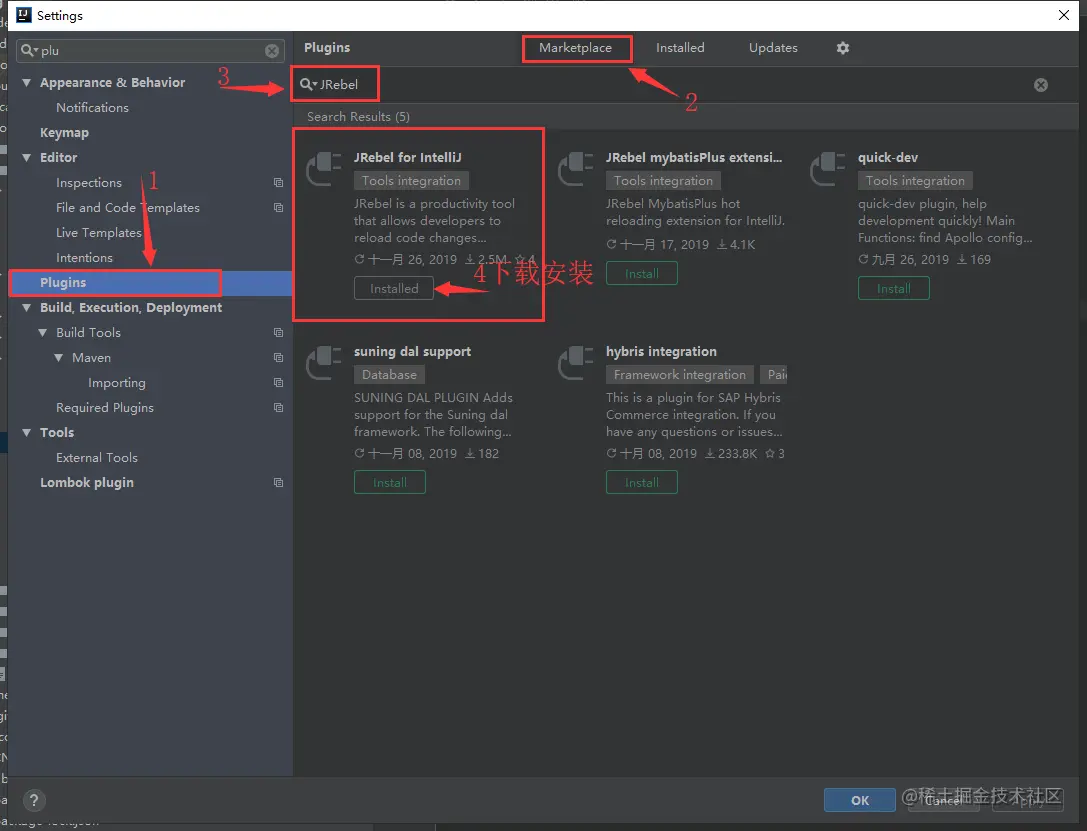Click suning dal support plugin title
This screenshot has width=1087, height=831.
pos(412,351)
